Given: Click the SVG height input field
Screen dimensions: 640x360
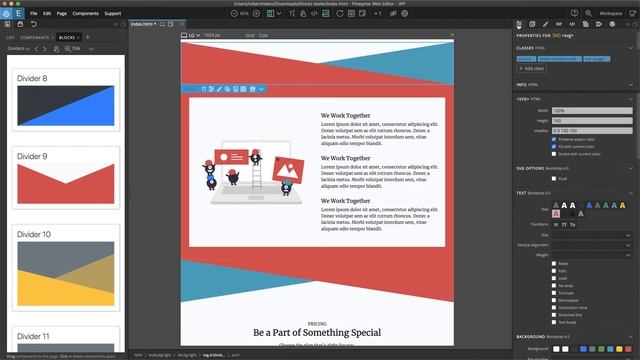Looking at the screenshot, I should 592,121.
